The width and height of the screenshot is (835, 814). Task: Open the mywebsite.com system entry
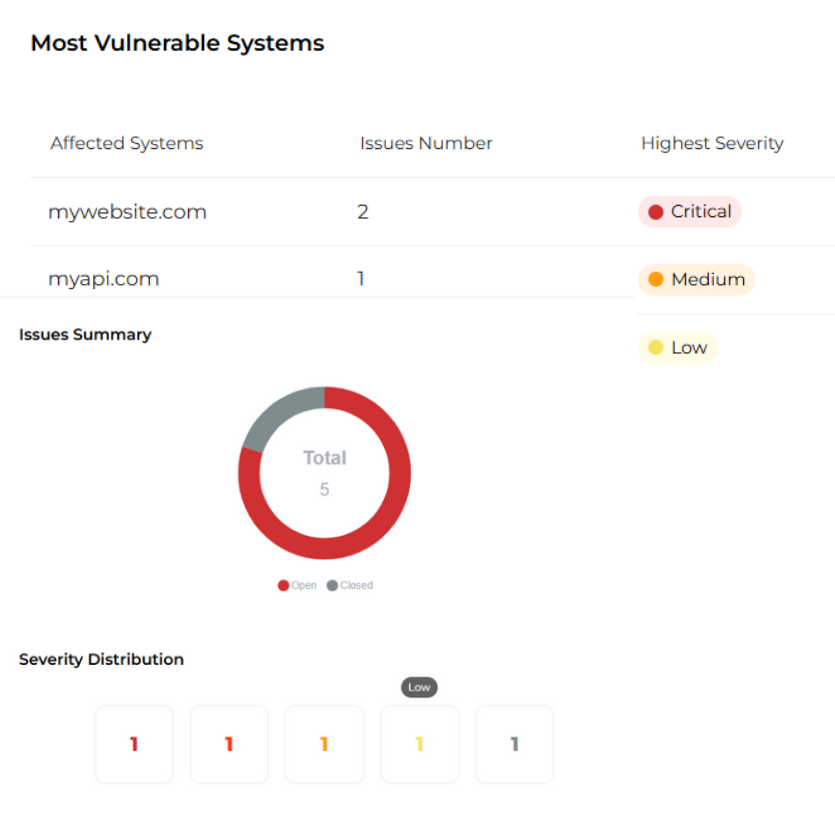pos(127,212)
